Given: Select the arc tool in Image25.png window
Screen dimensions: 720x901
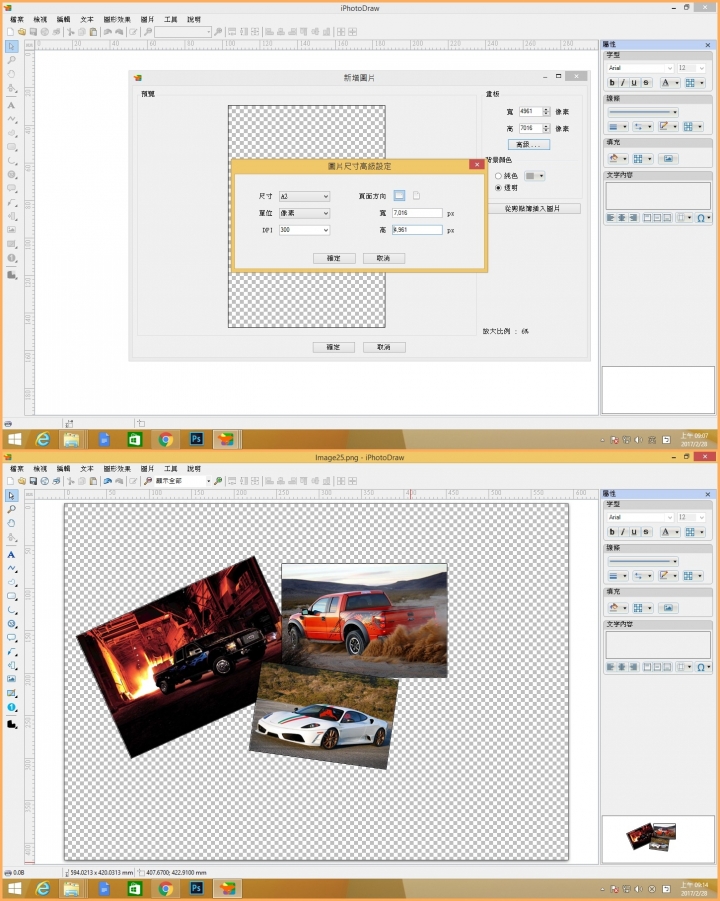Looking at the screenshot, I should pos(11,610).
